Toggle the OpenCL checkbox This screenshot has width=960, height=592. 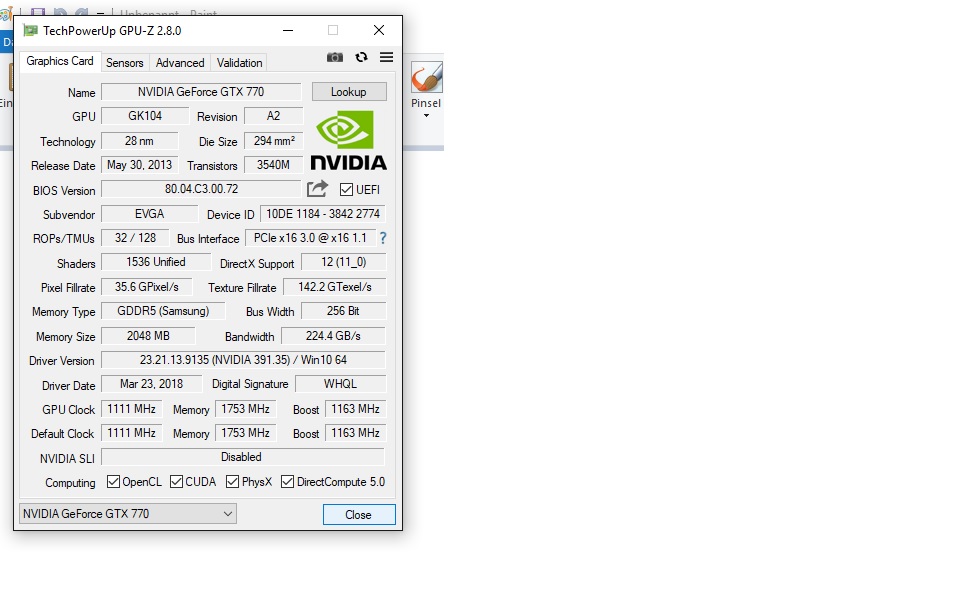coord(113,482)
